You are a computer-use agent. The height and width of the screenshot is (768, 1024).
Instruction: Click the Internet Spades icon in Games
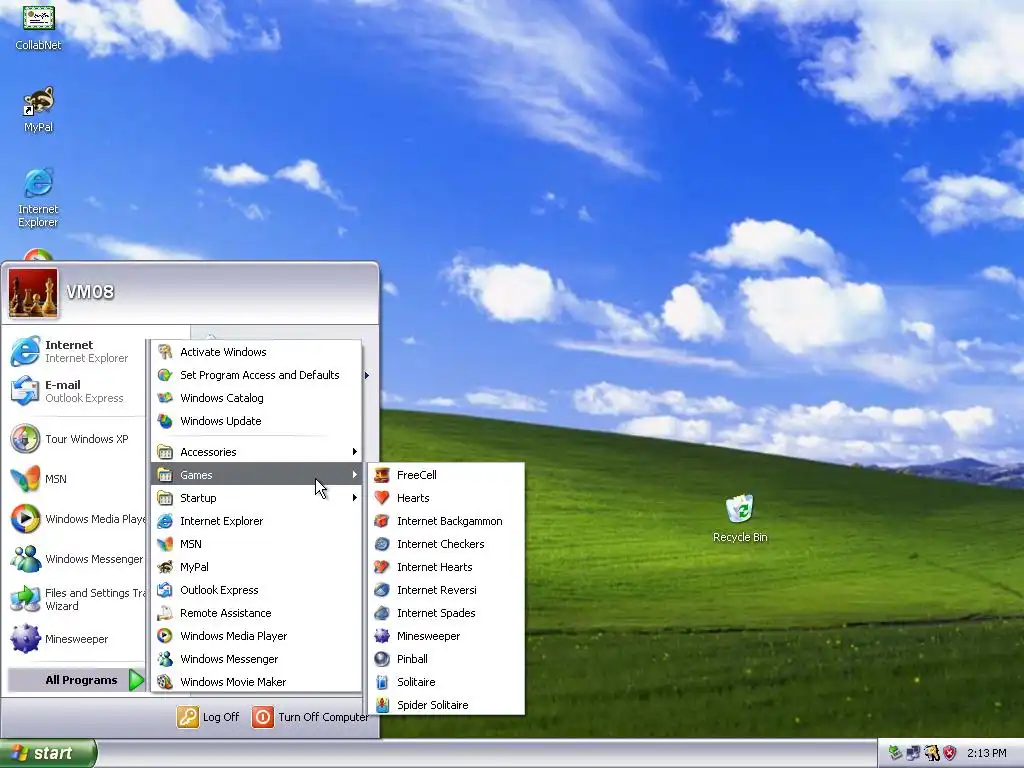tap(382, 613)
